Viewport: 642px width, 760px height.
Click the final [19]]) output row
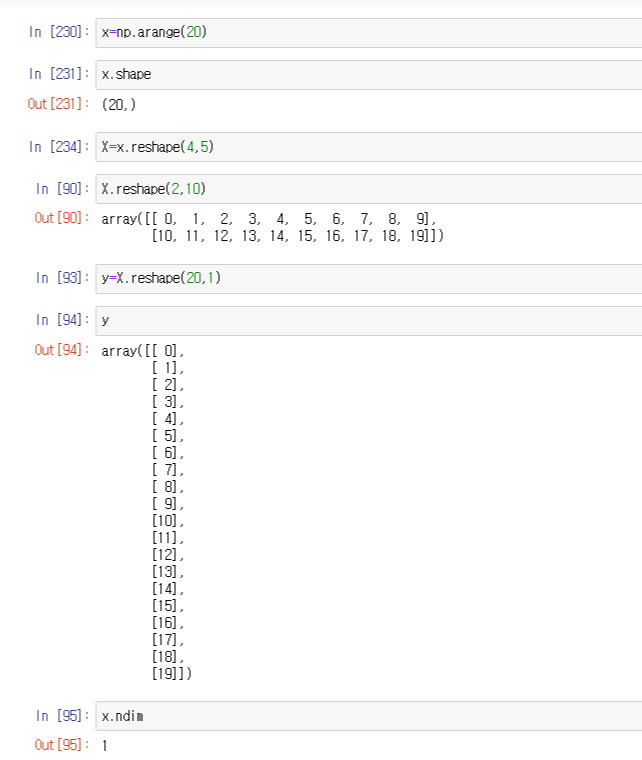point(172,674)
